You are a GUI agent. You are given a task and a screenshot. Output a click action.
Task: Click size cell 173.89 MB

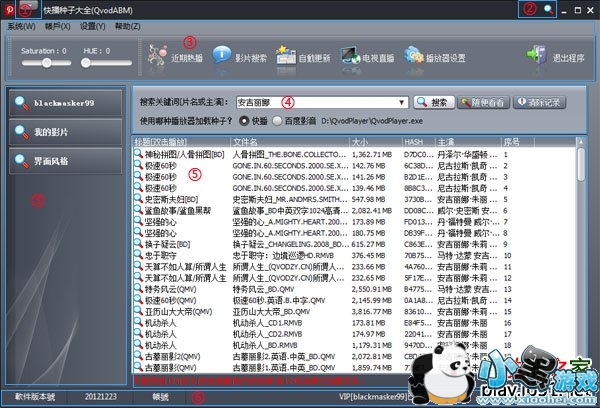pyautogui.click(x=368, y=222)
